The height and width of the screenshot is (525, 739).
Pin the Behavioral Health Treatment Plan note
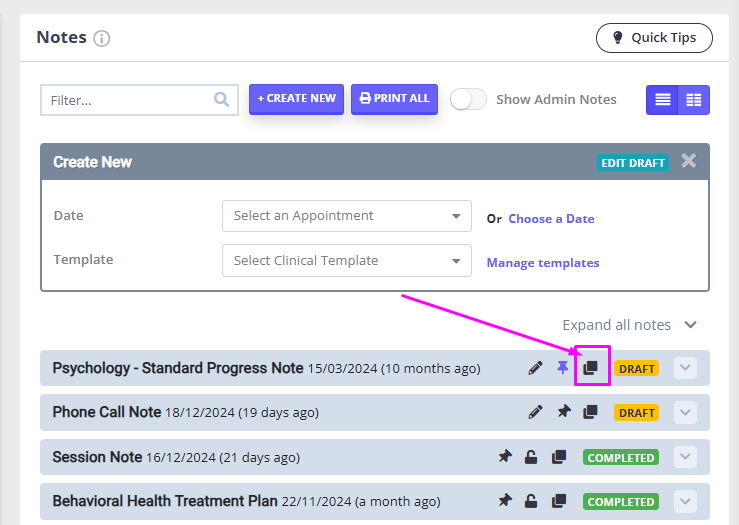point(505,501)
